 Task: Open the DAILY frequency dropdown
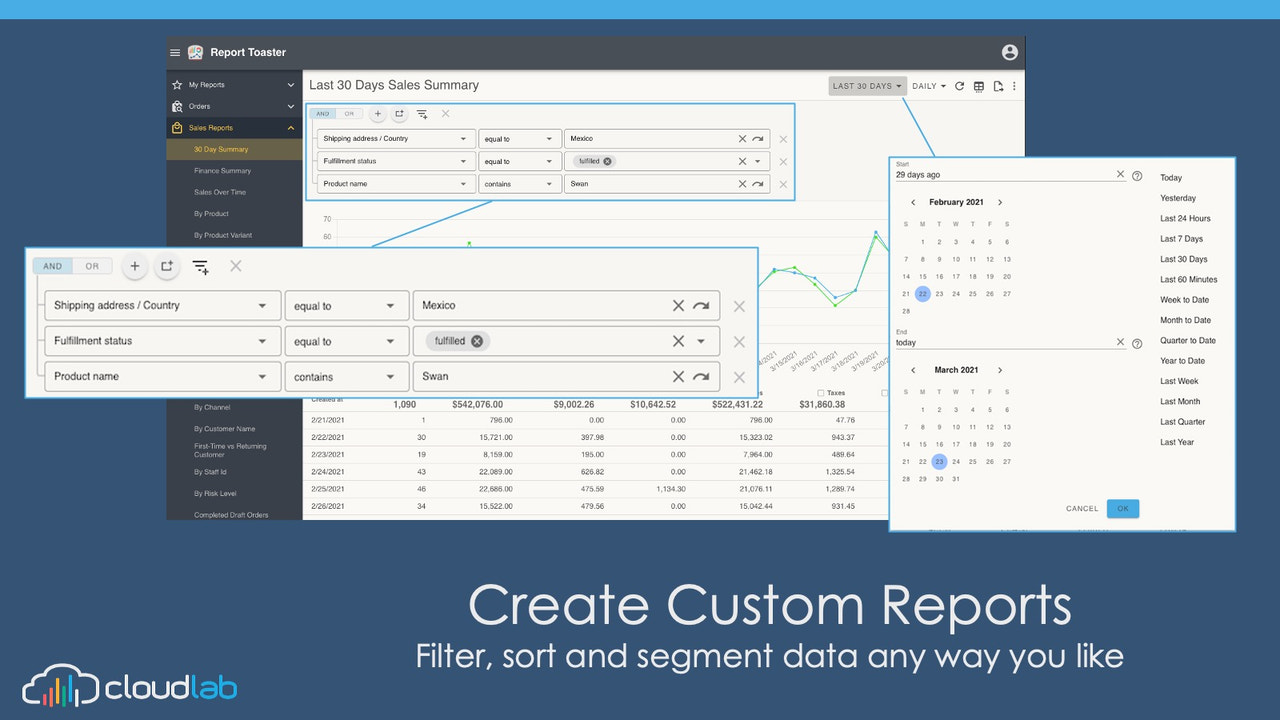click(x=927, y=86)
